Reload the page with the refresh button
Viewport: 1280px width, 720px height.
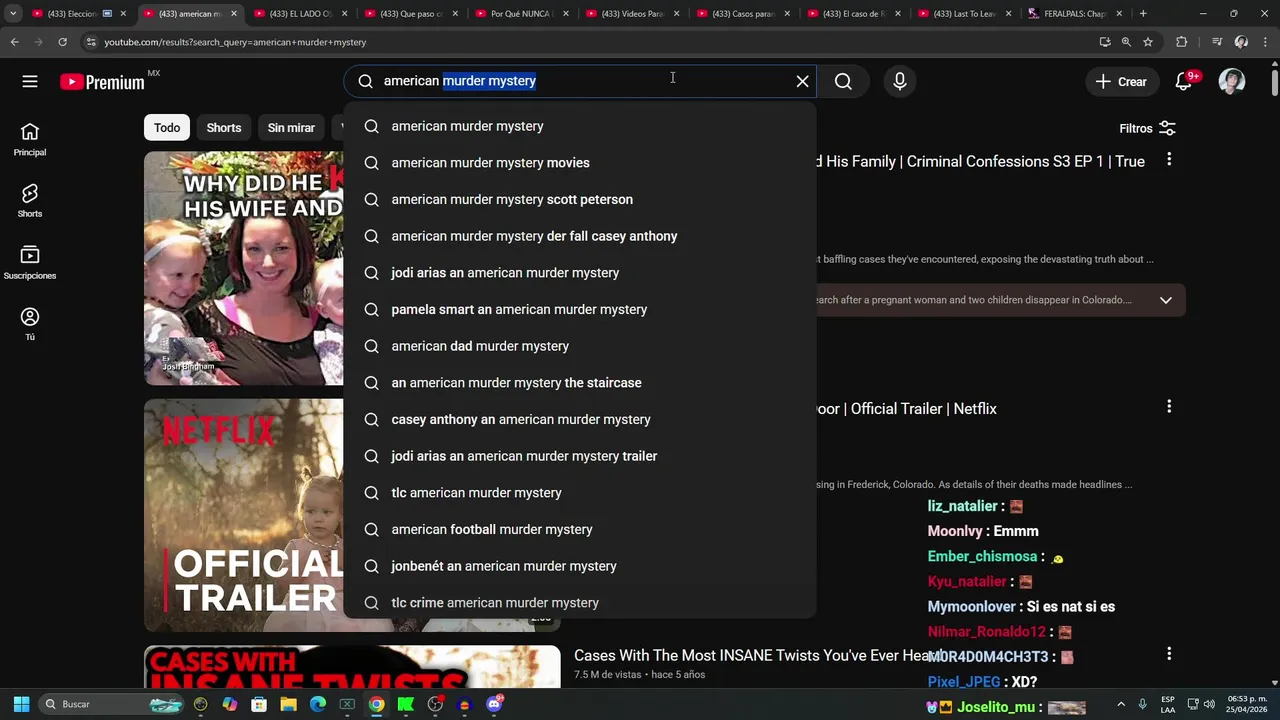62,42
